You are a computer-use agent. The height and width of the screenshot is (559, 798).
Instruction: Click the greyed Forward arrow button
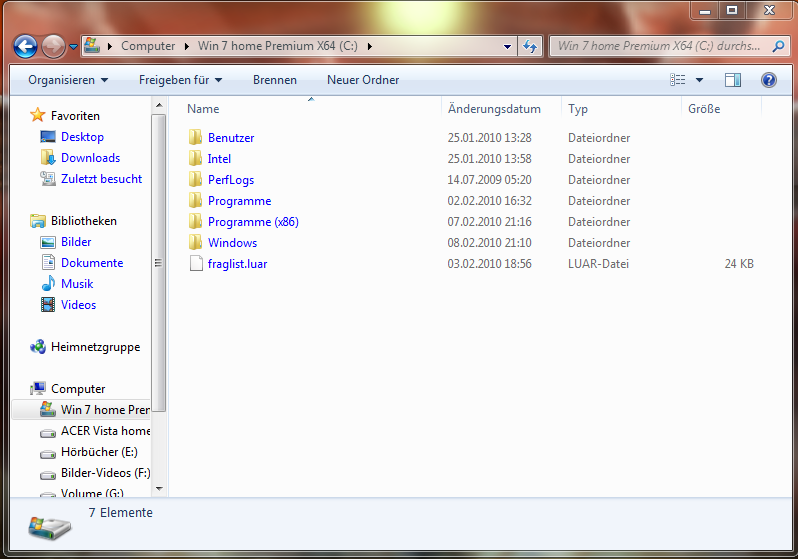(53, 46)
